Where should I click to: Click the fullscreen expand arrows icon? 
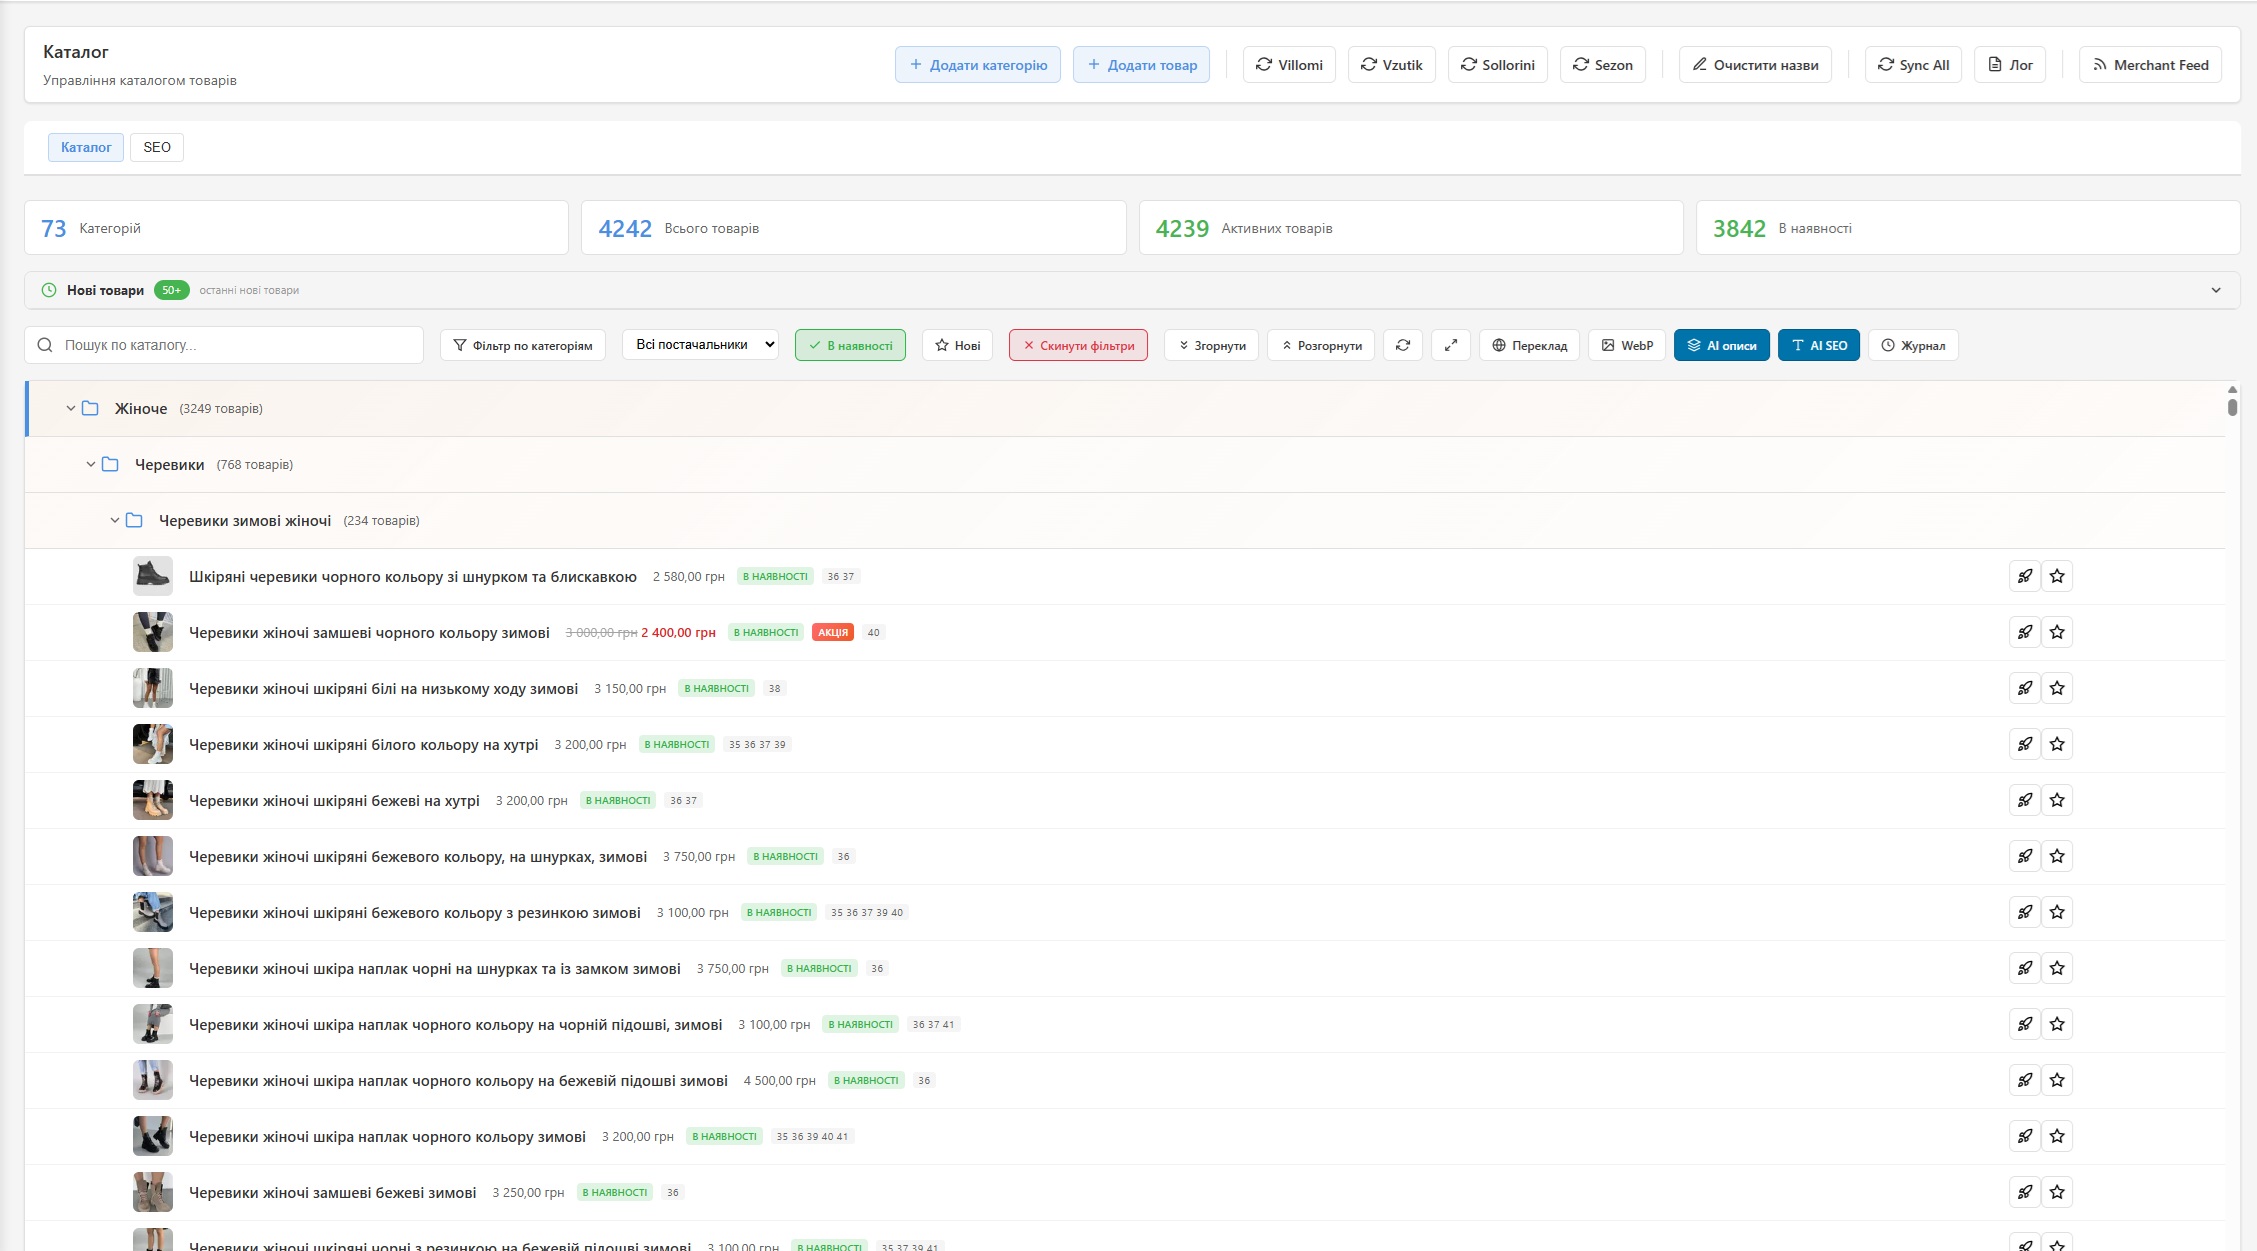pyautogui.click(x=1451, y=345)
